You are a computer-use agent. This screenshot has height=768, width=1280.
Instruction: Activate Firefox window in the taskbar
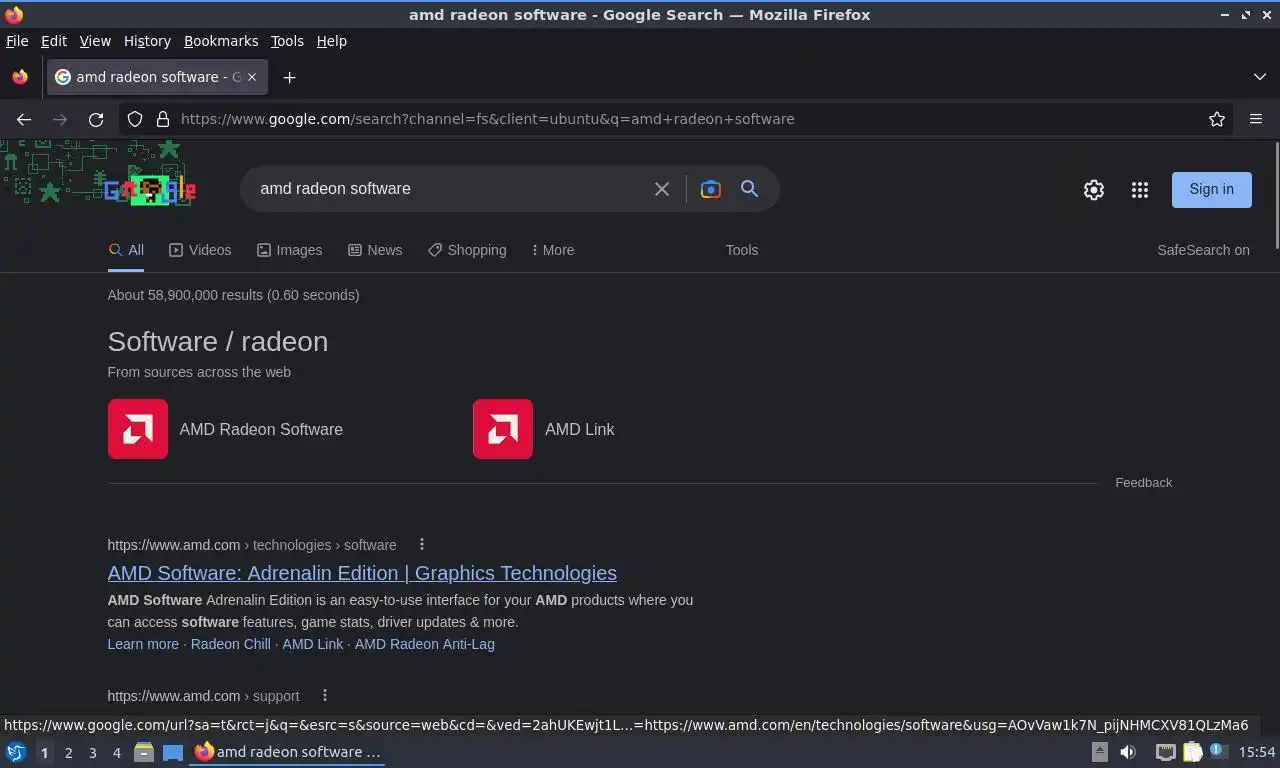[288, 752]
